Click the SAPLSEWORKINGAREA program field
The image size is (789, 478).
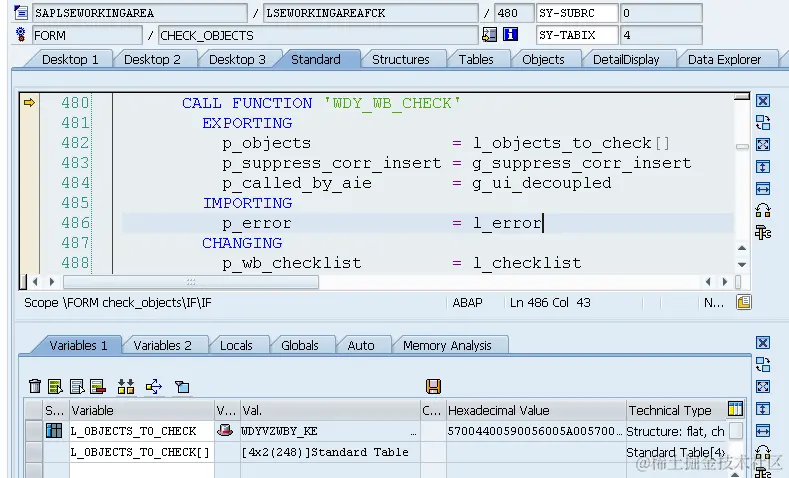click(139, 13)
